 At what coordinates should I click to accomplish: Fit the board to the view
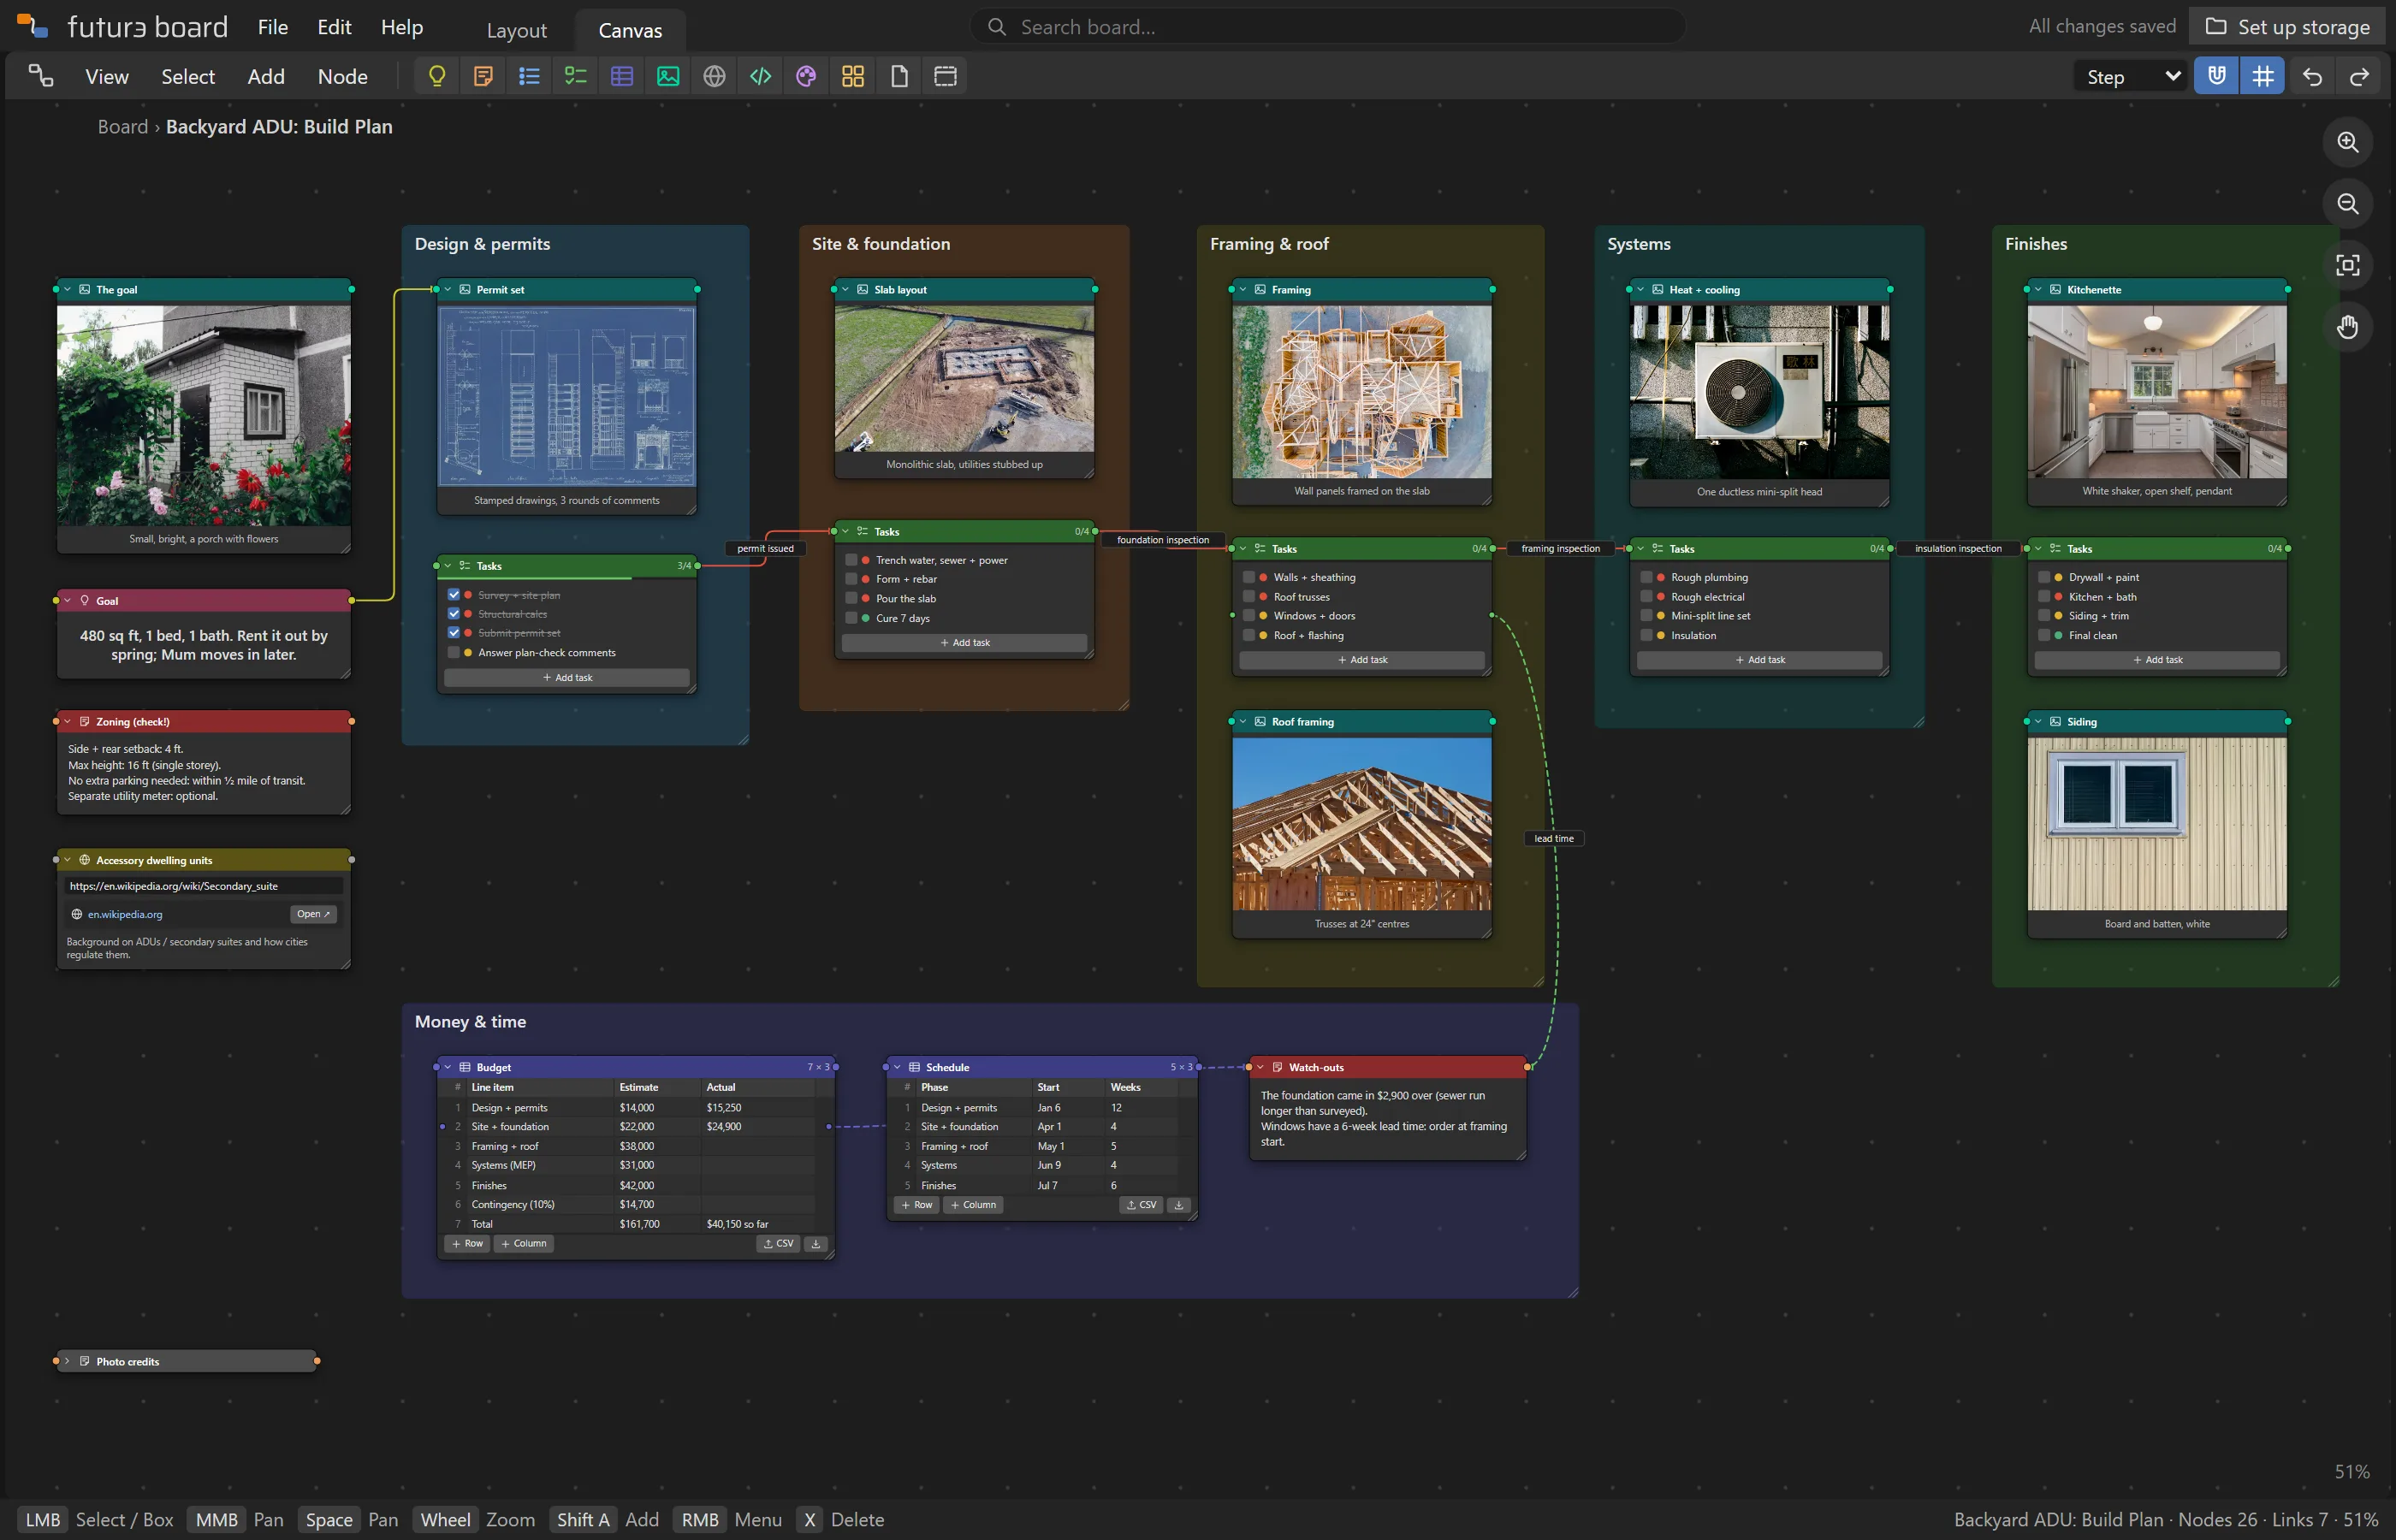click(x=2347, y=265)
